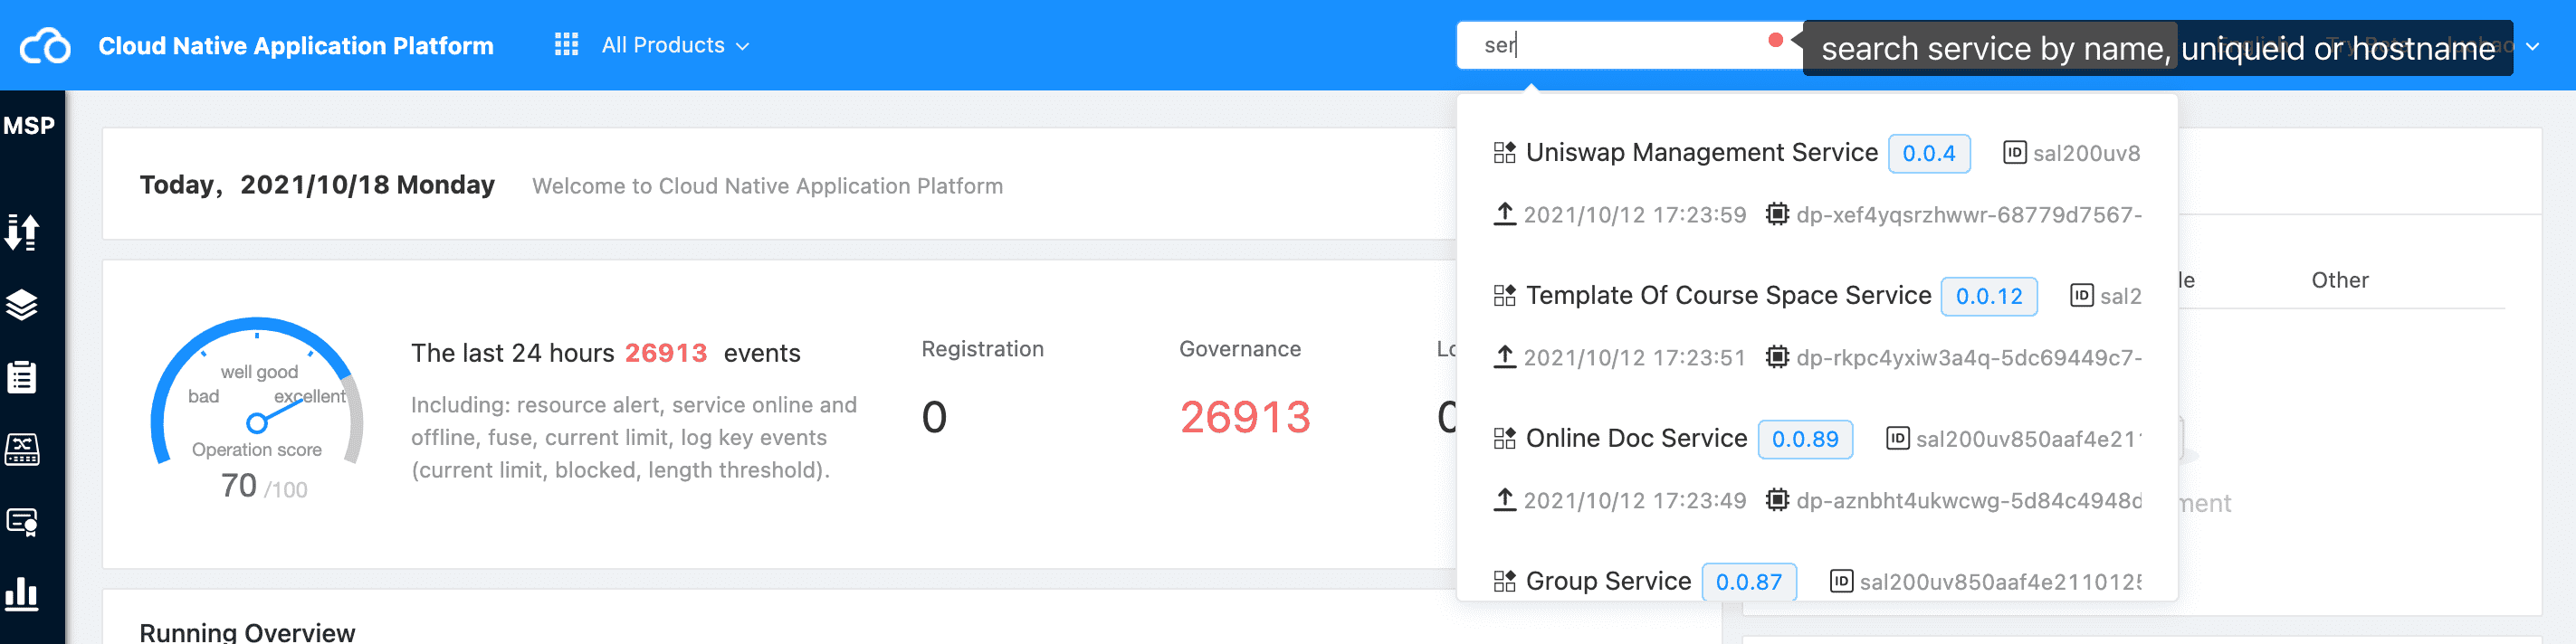
Task: Click chip icon beside dp-xef4yqsrzhwwr hostname
Action: pos(1776,214)
